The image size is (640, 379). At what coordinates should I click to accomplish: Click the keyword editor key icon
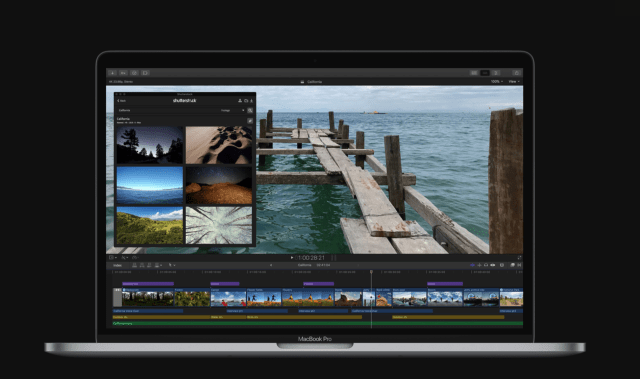123,73
